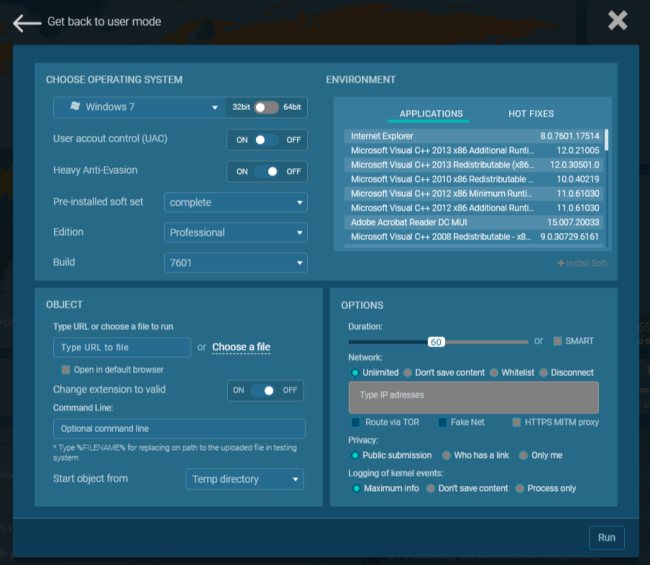Select Maximum info kernel logging
Screen dimensions: 650x565
pos(356,488)
